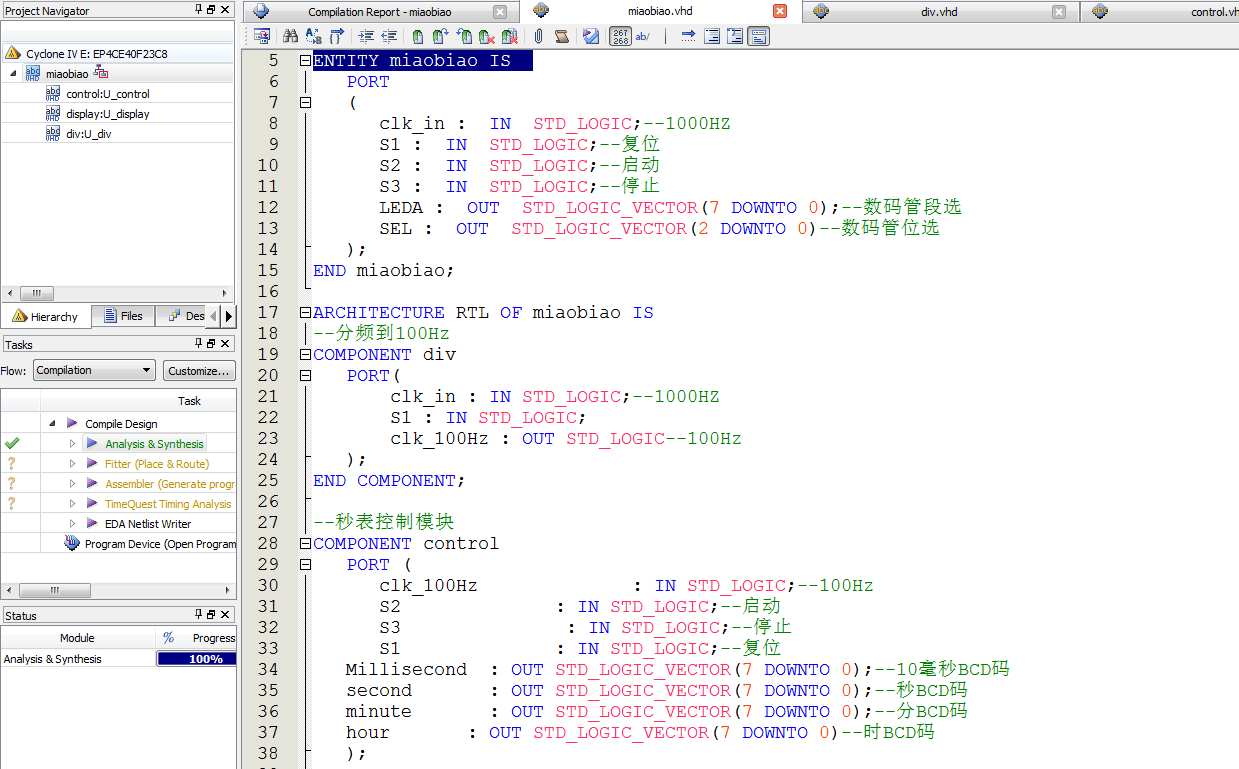The image size is (1239, 769).
Task: Open Program Device programmer icon
Action: click(x=72, y=544)
